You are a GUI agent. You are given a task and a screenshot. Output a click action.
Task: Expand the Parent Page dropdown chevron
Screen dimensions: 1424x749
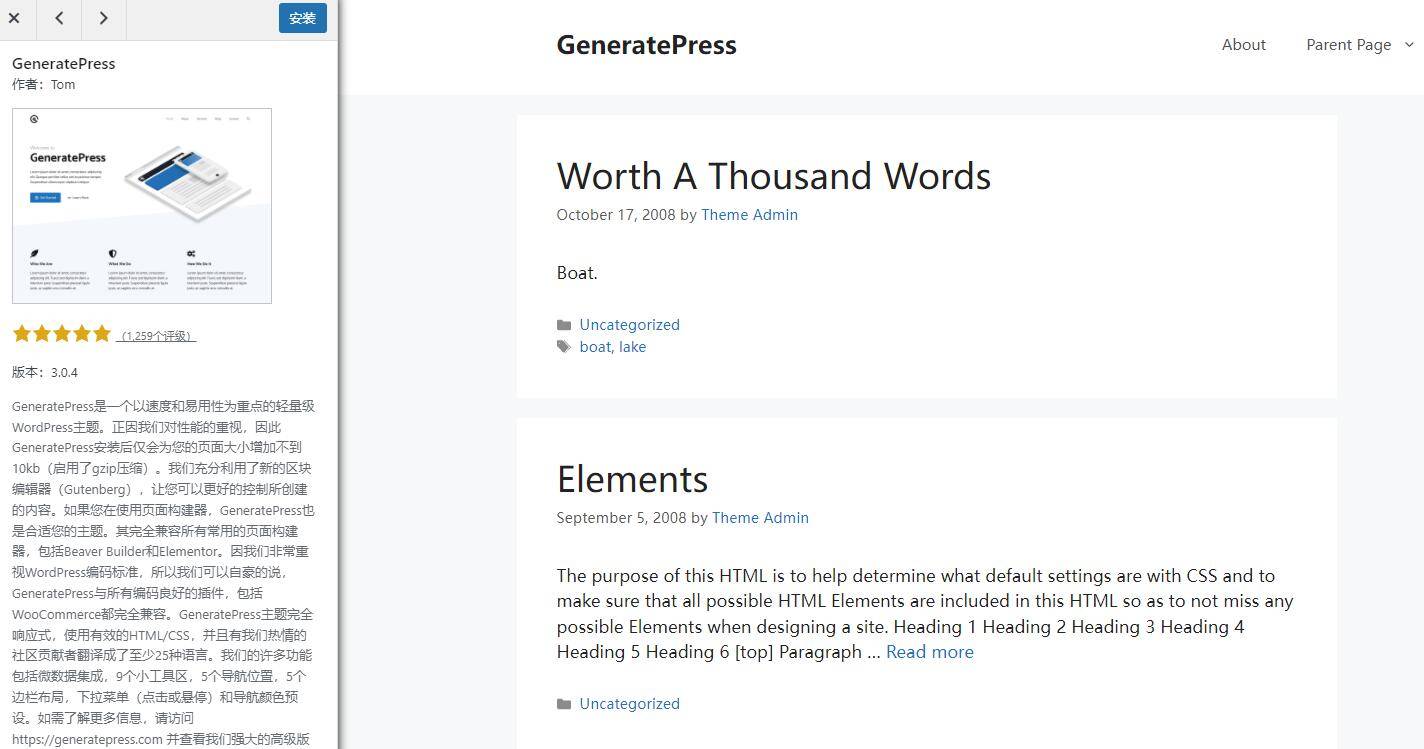(1409, 44)
